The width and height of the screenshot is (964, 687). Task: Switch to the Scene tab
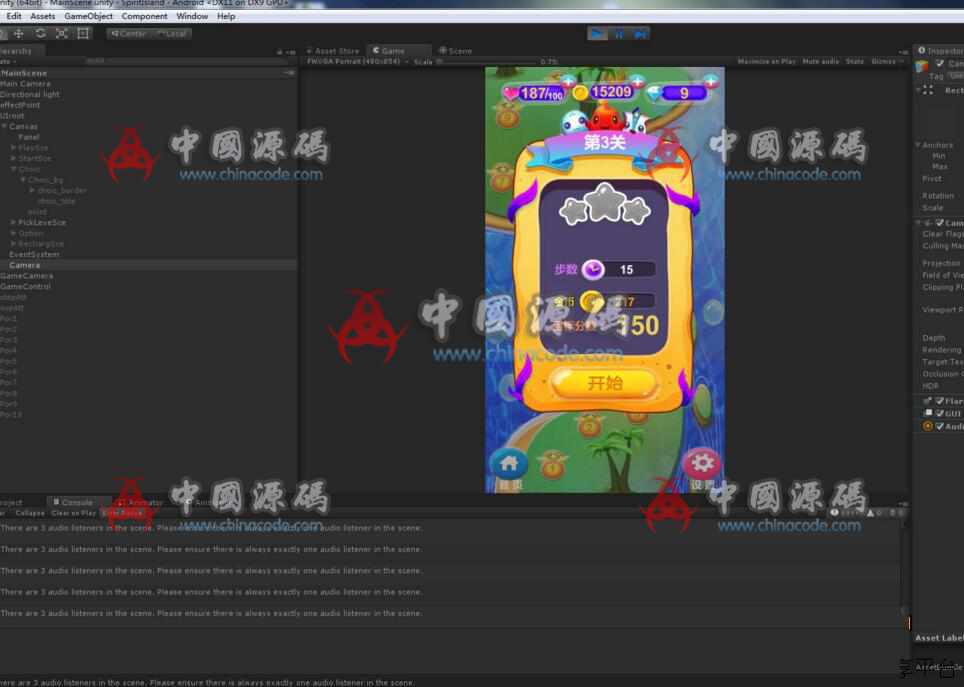tap(455, 50)
